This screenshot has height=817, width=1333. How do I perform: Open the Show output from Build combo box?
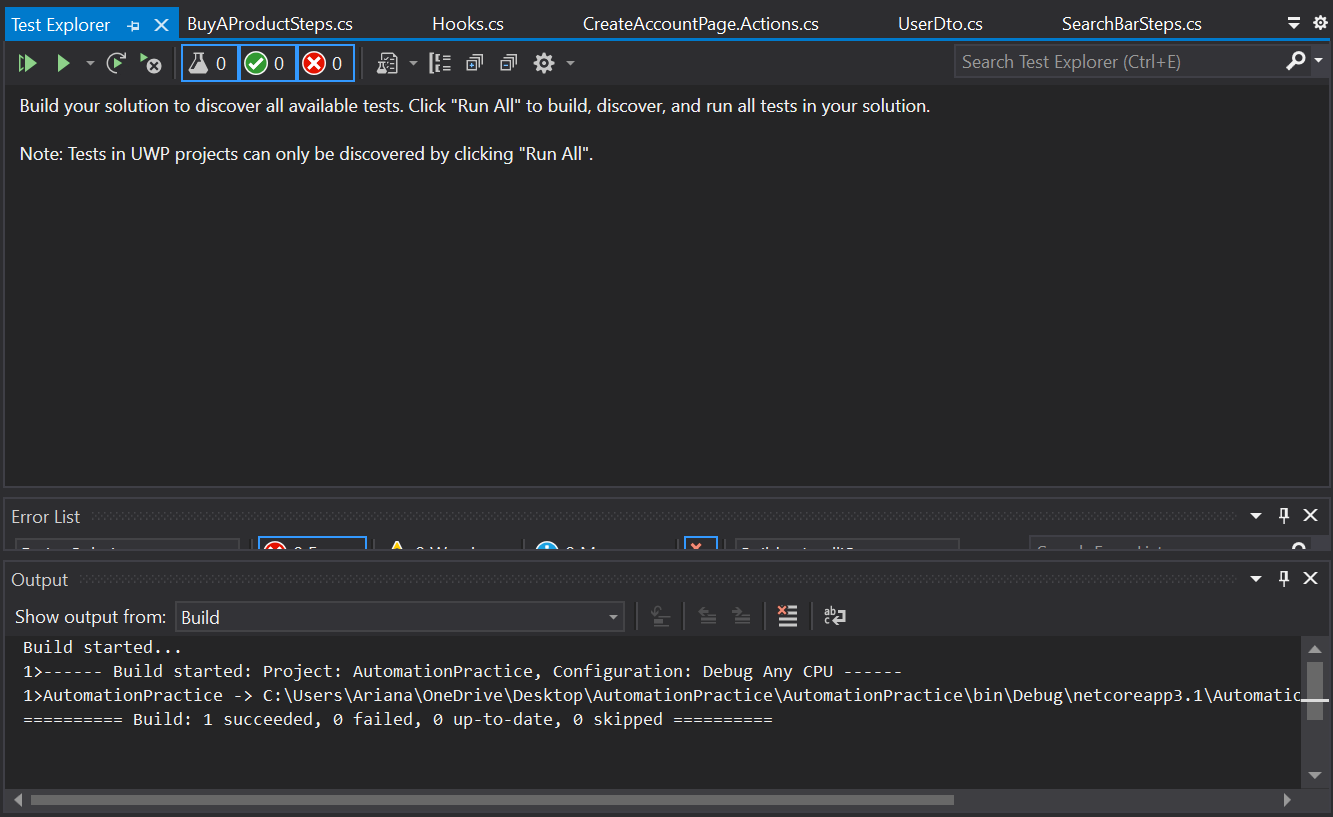point(400,617)
